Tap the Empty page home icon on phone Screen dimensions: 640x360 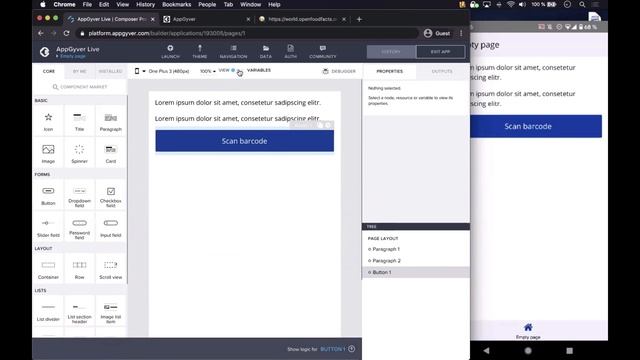528,331
